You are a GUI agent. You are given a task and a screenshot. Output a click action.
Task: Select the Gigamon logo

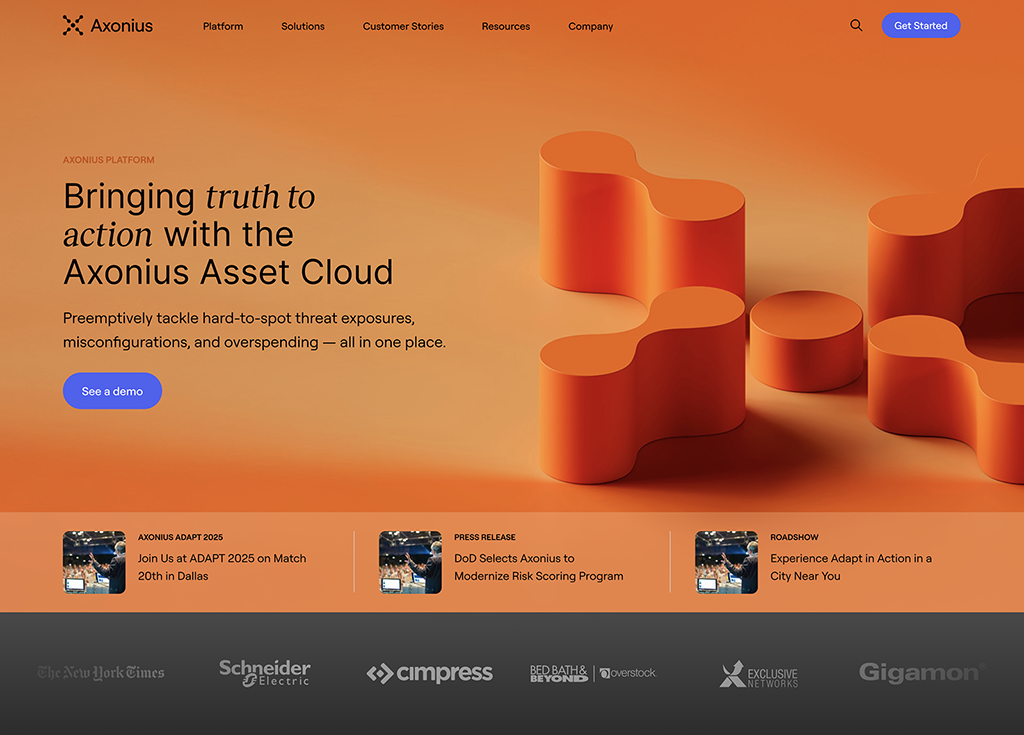pyautogui.click(x=921, y=673)
